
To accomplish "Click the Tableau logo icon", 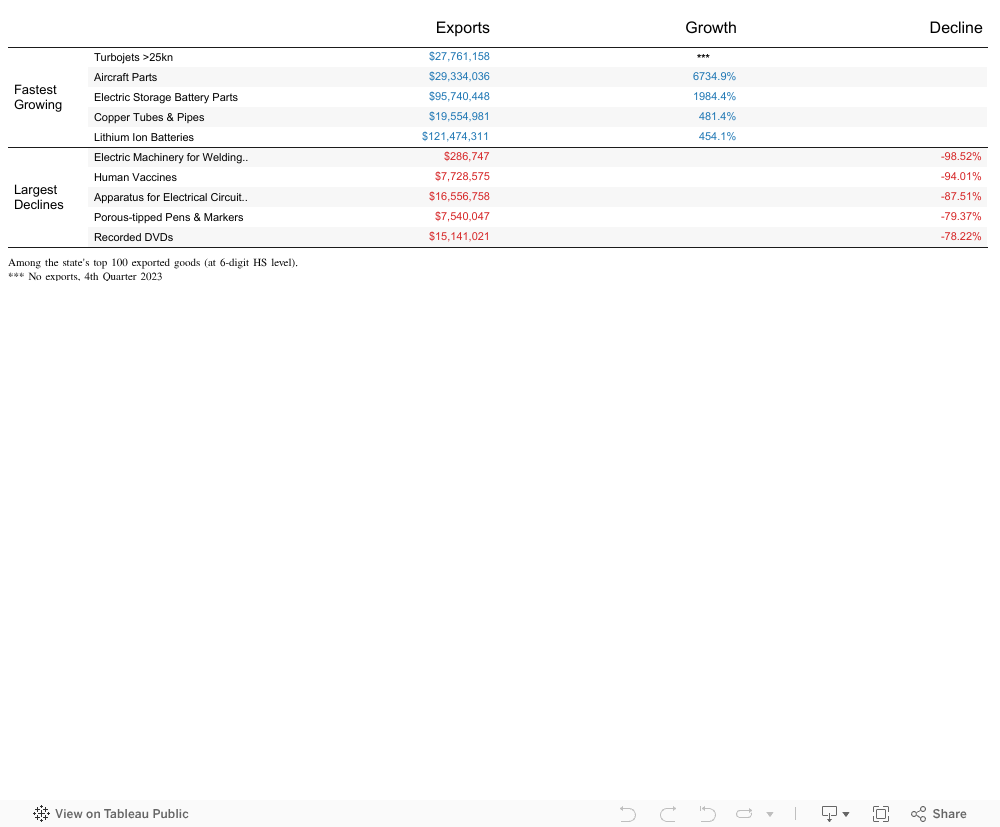I will pos(42,814).
